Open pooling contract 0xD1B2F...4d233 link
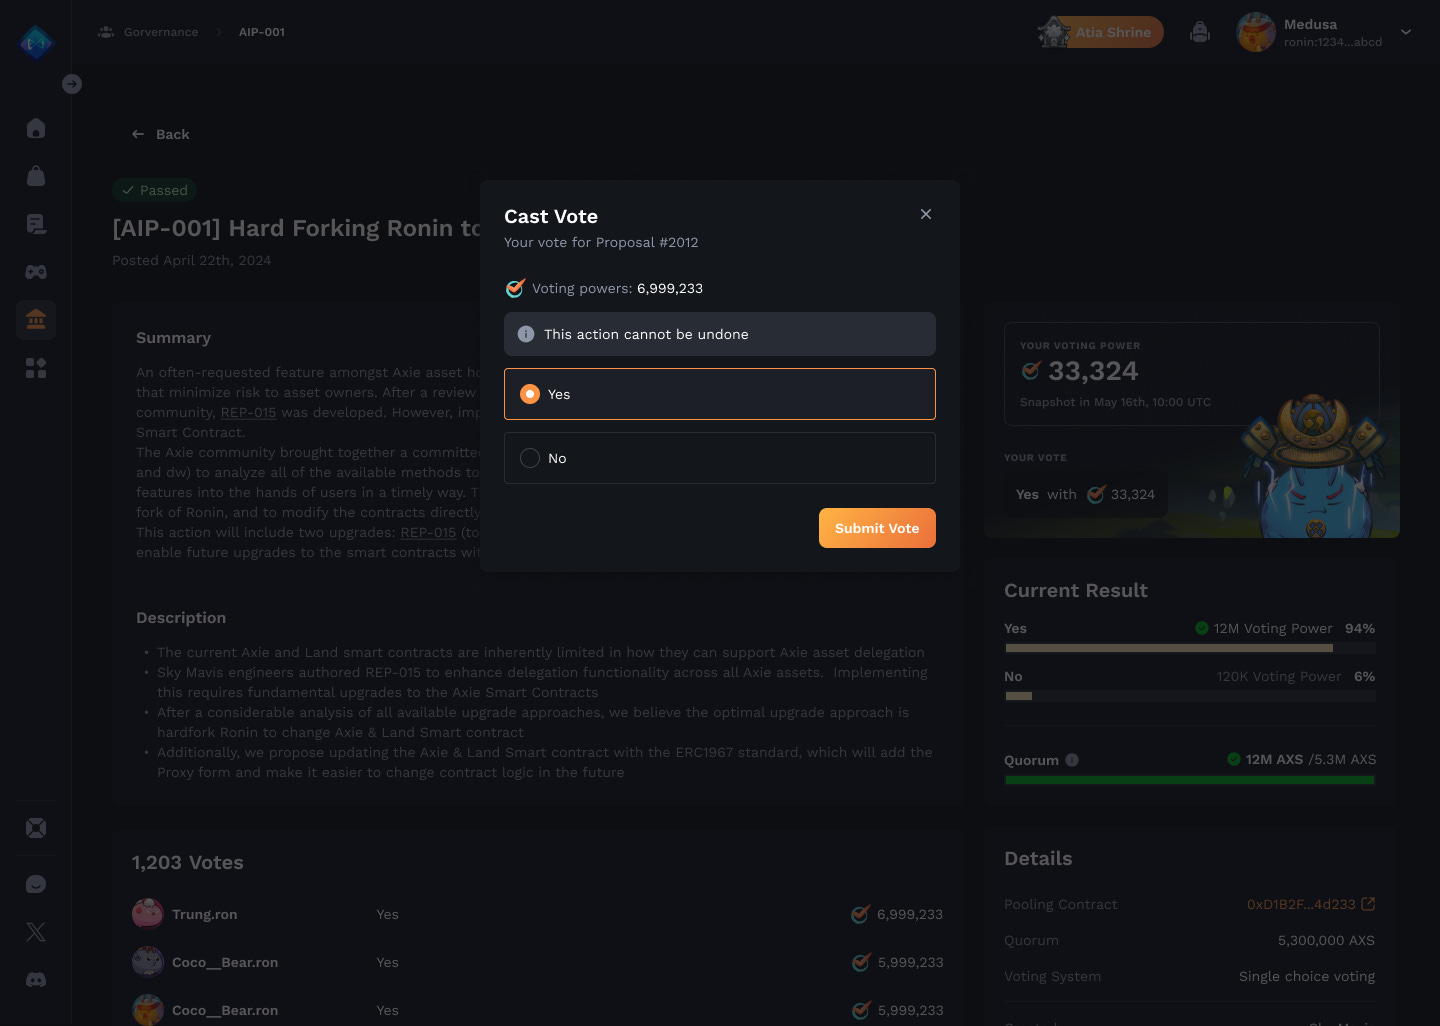This screenshot has width=1440, height=1026. pos(1301,904)
